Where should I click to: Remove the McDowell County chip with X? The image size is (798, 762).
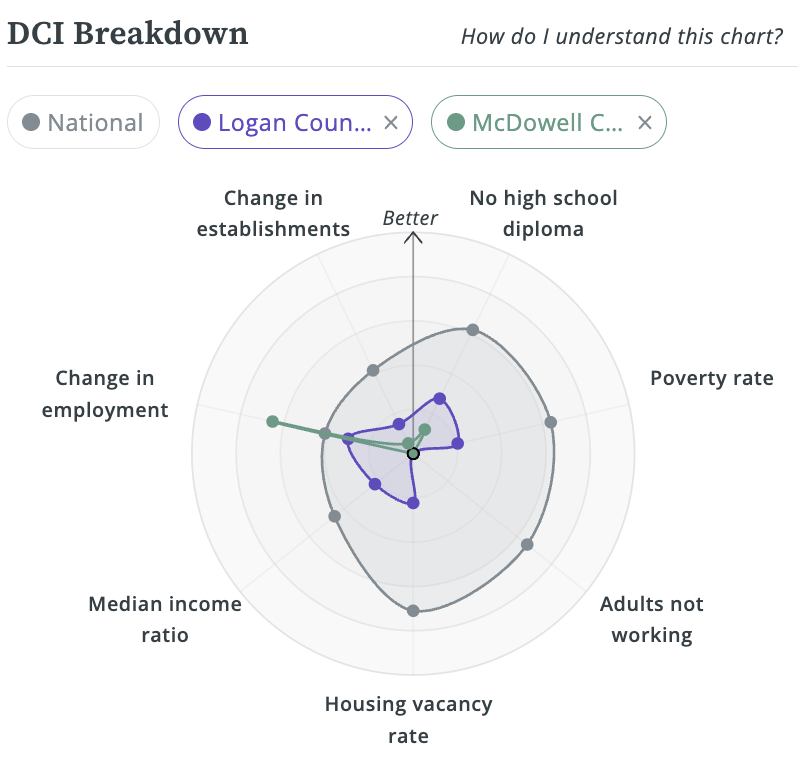point(645,123)
